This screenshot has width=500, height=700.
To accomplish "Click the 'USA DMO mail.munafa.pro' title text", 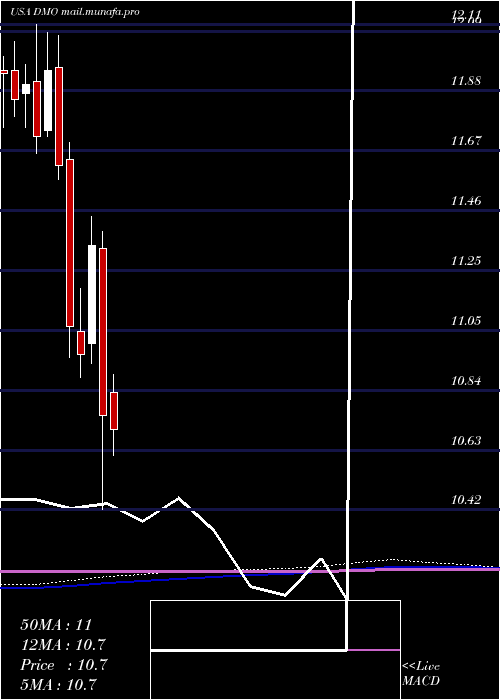I will pyautogui.click(x=75, y=12).
